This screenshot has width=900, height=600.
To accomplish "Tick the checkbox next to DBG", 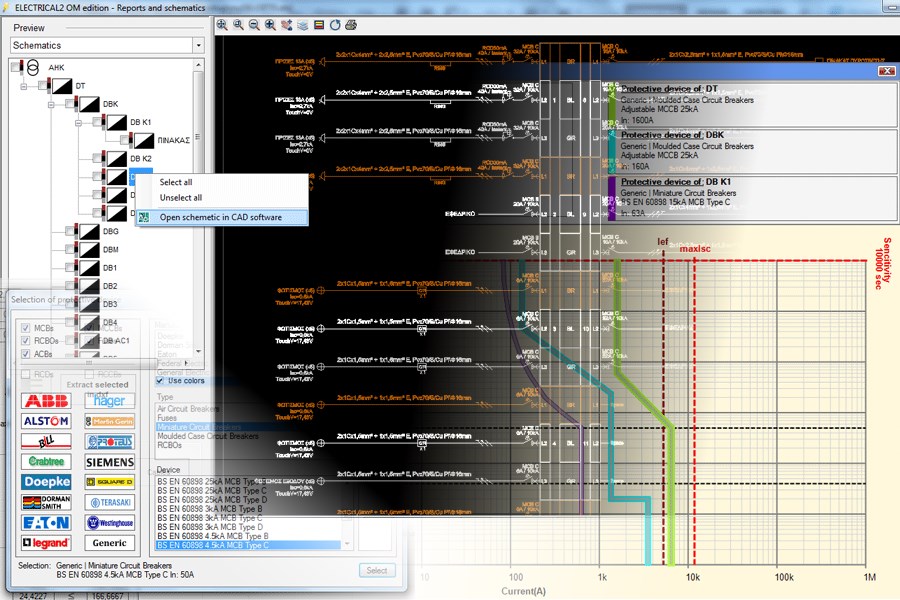I will [71, 231].
